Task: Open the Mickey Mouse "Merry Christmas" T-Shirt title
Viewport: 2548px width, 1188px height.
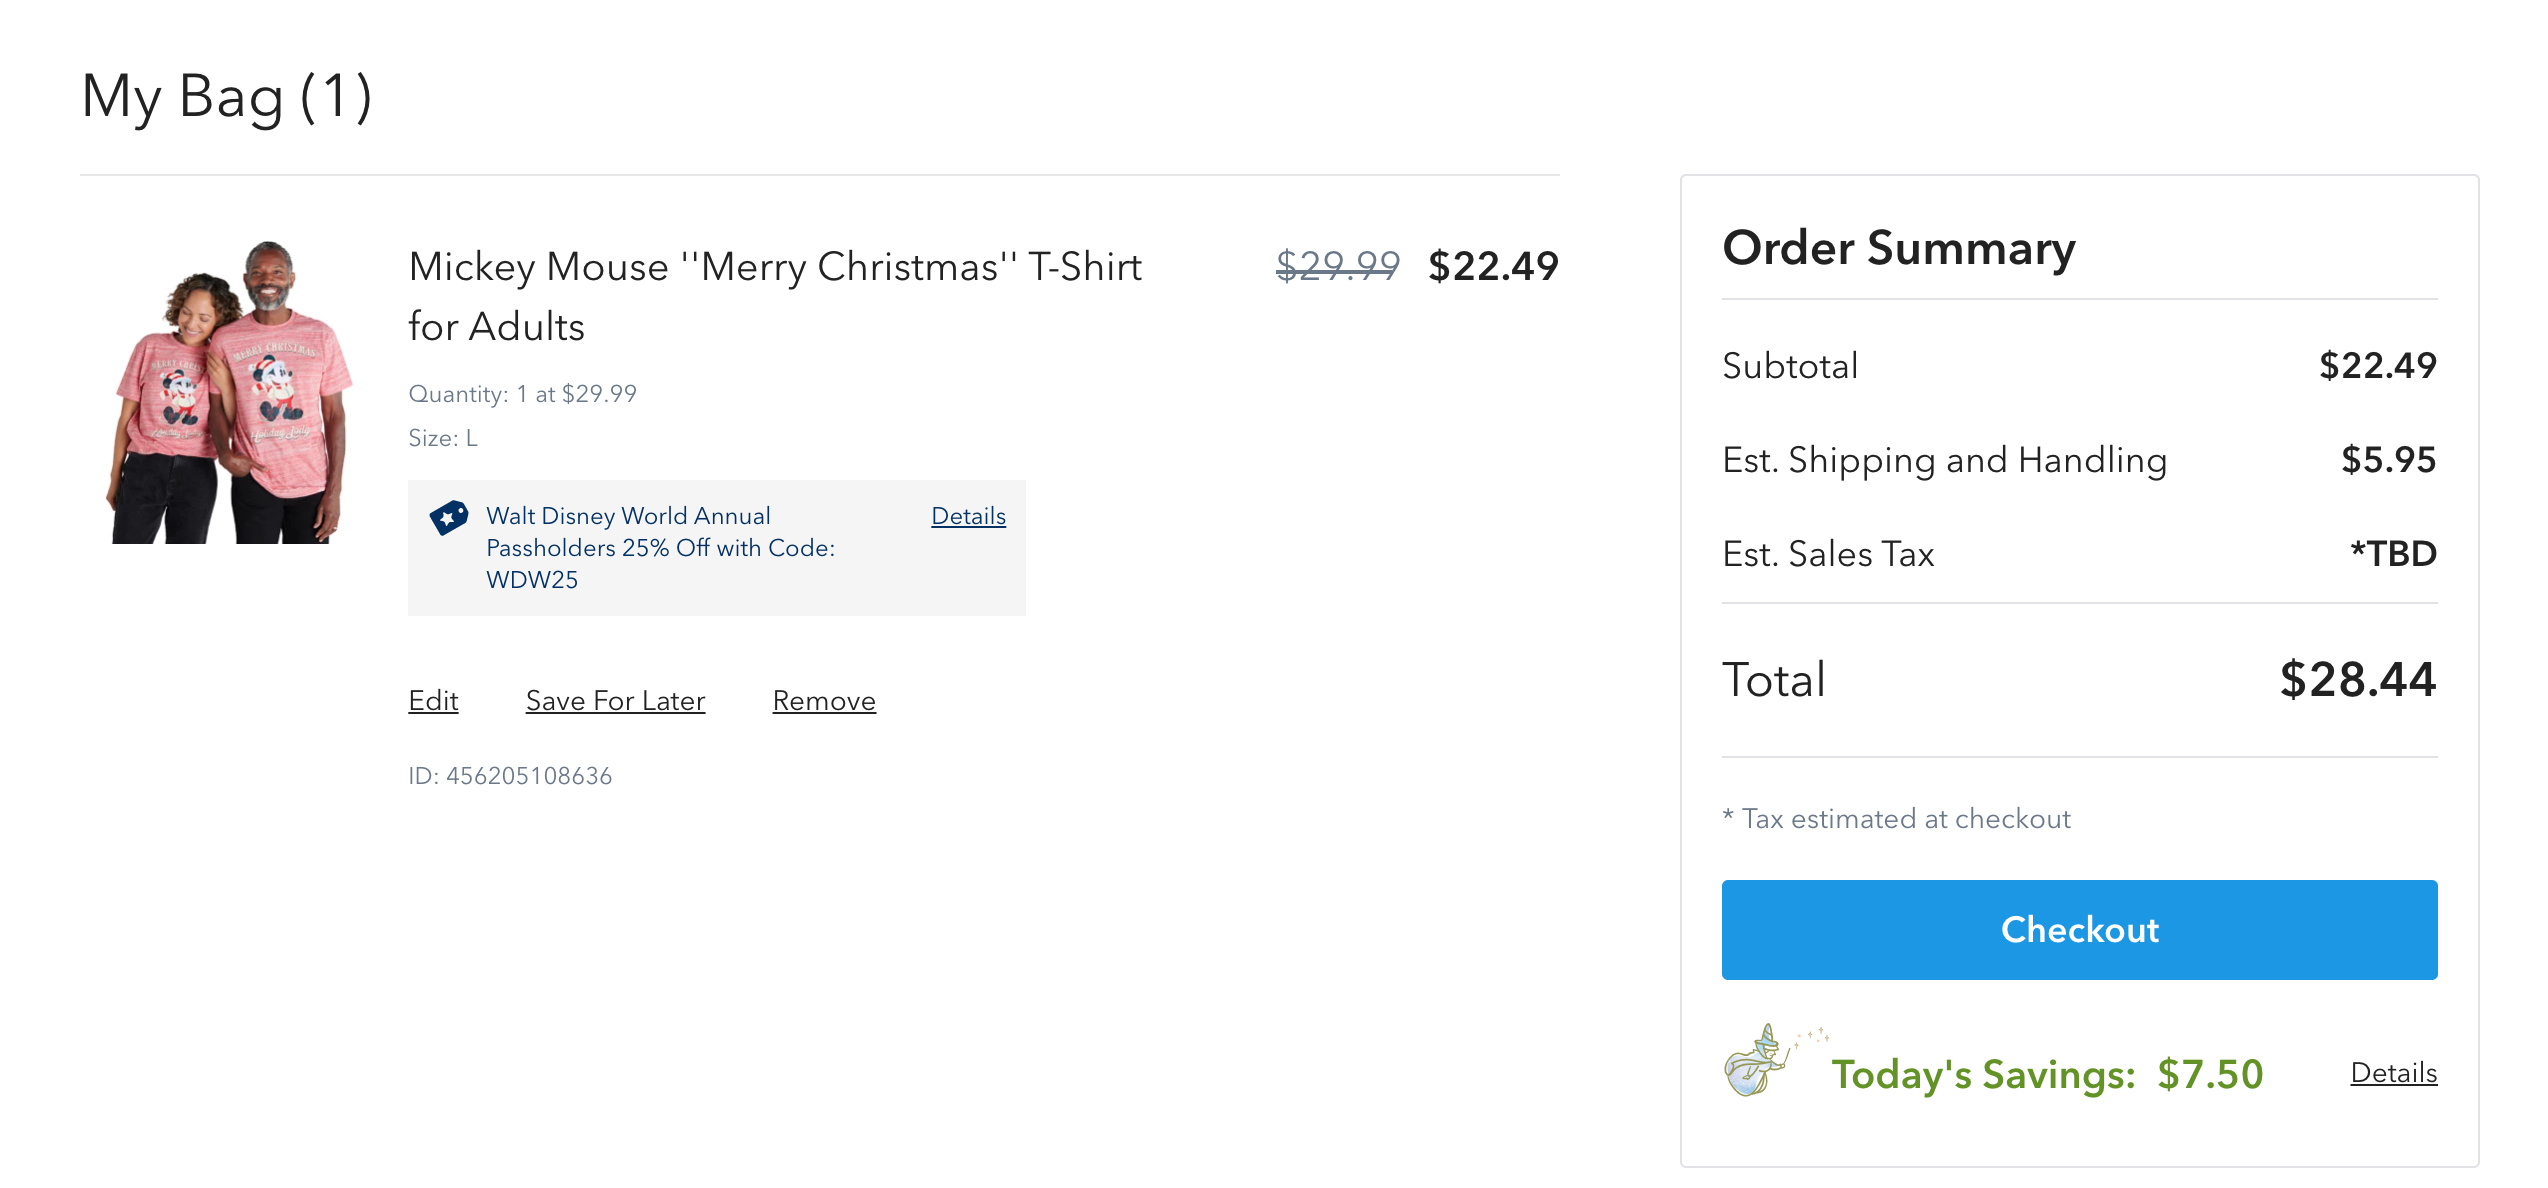Action: tap(774, 296)
